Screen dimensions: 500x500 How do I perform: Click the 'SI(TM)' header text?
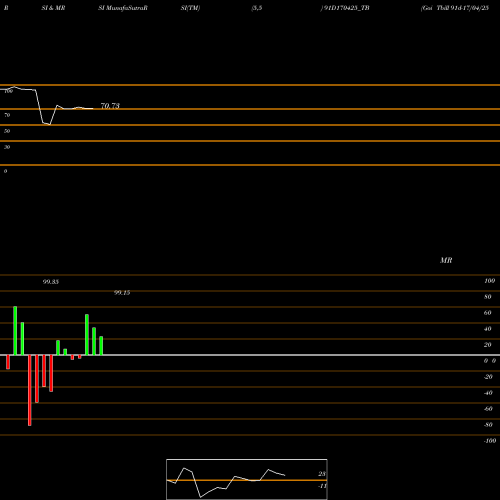[190, 8]
